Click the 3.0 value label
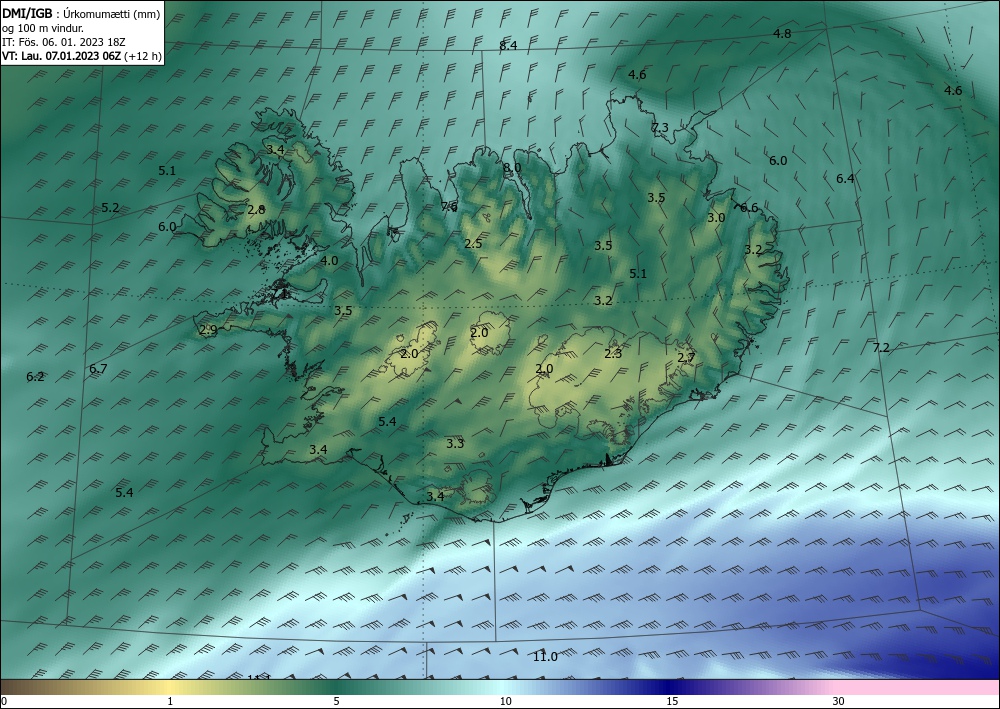The height and width of the screenshot is (709, 1000). 716,217
